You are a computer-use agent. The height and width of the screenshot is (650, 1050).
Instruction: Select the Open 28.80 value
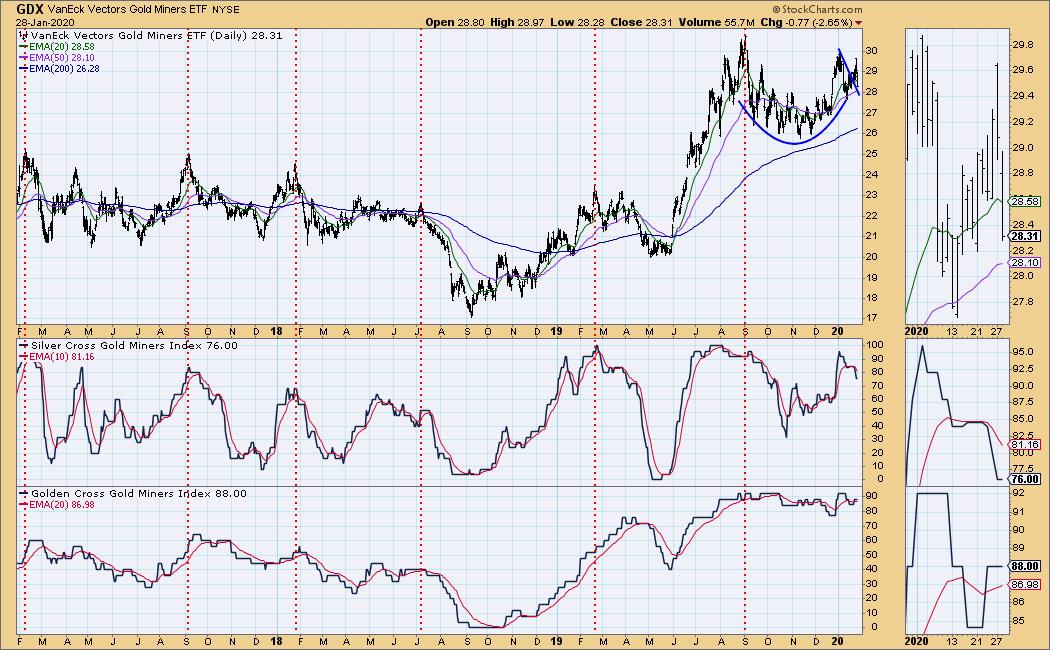coord(455,22)
